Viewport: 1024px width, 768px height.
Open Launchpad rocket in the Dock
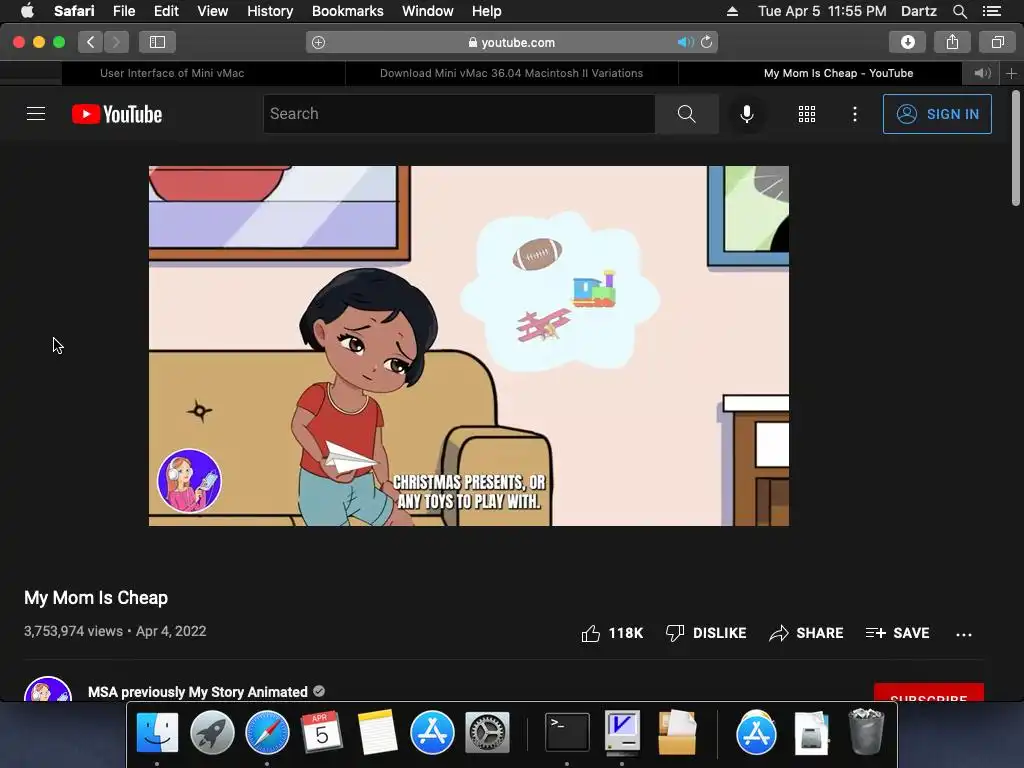click(x=212, y=732)
